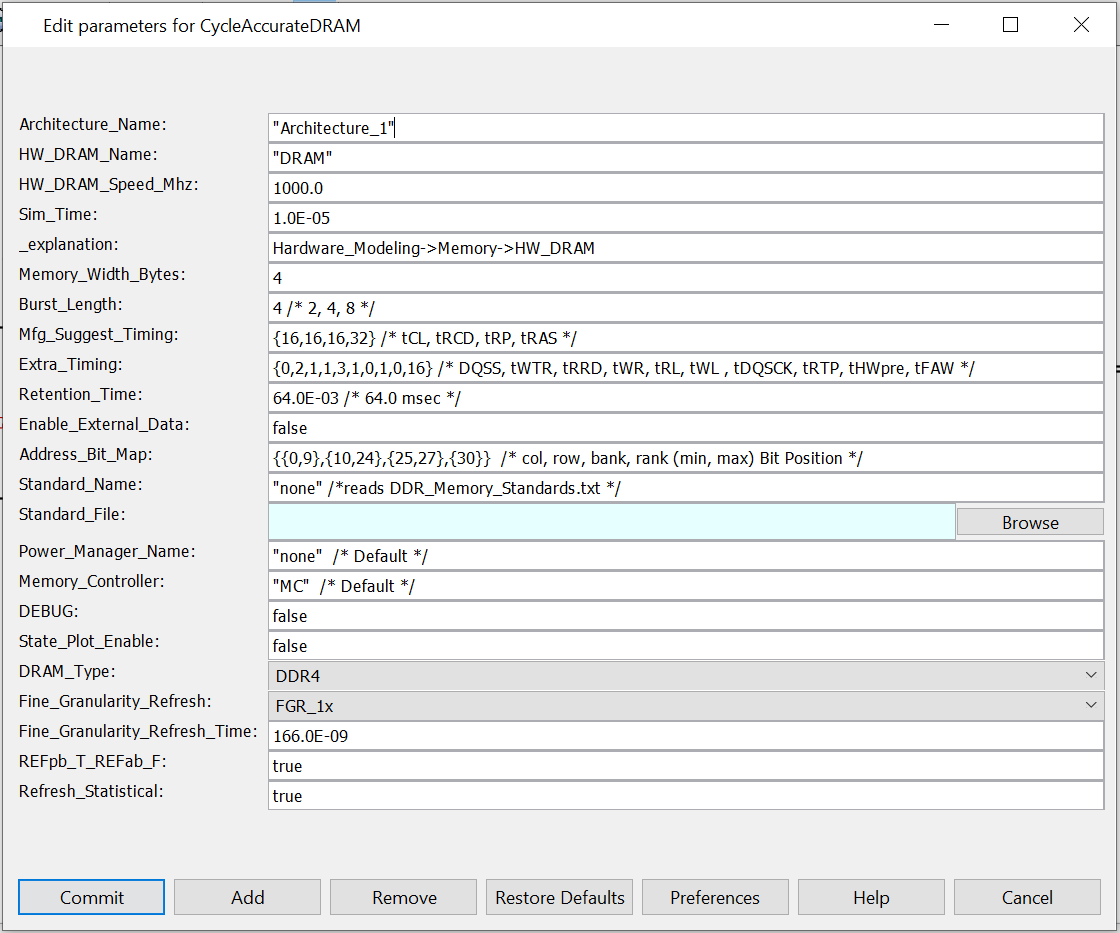Edit the HW_DRAM_Speed_Mhz value 1000.0

tap(686, 188)
